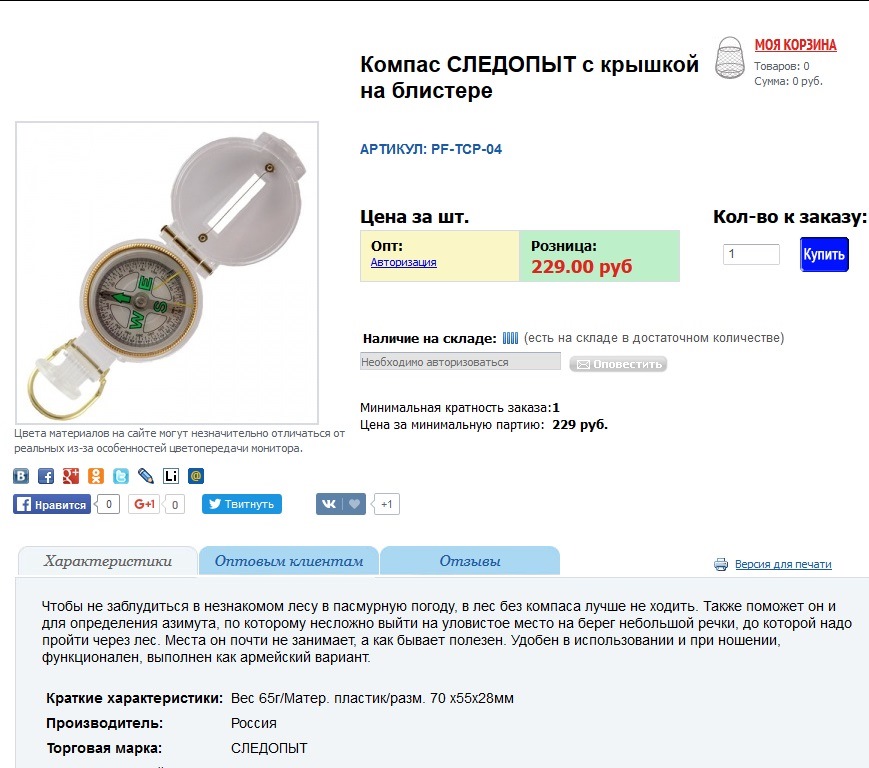Click the blue Купить button

tap(824, 254)
